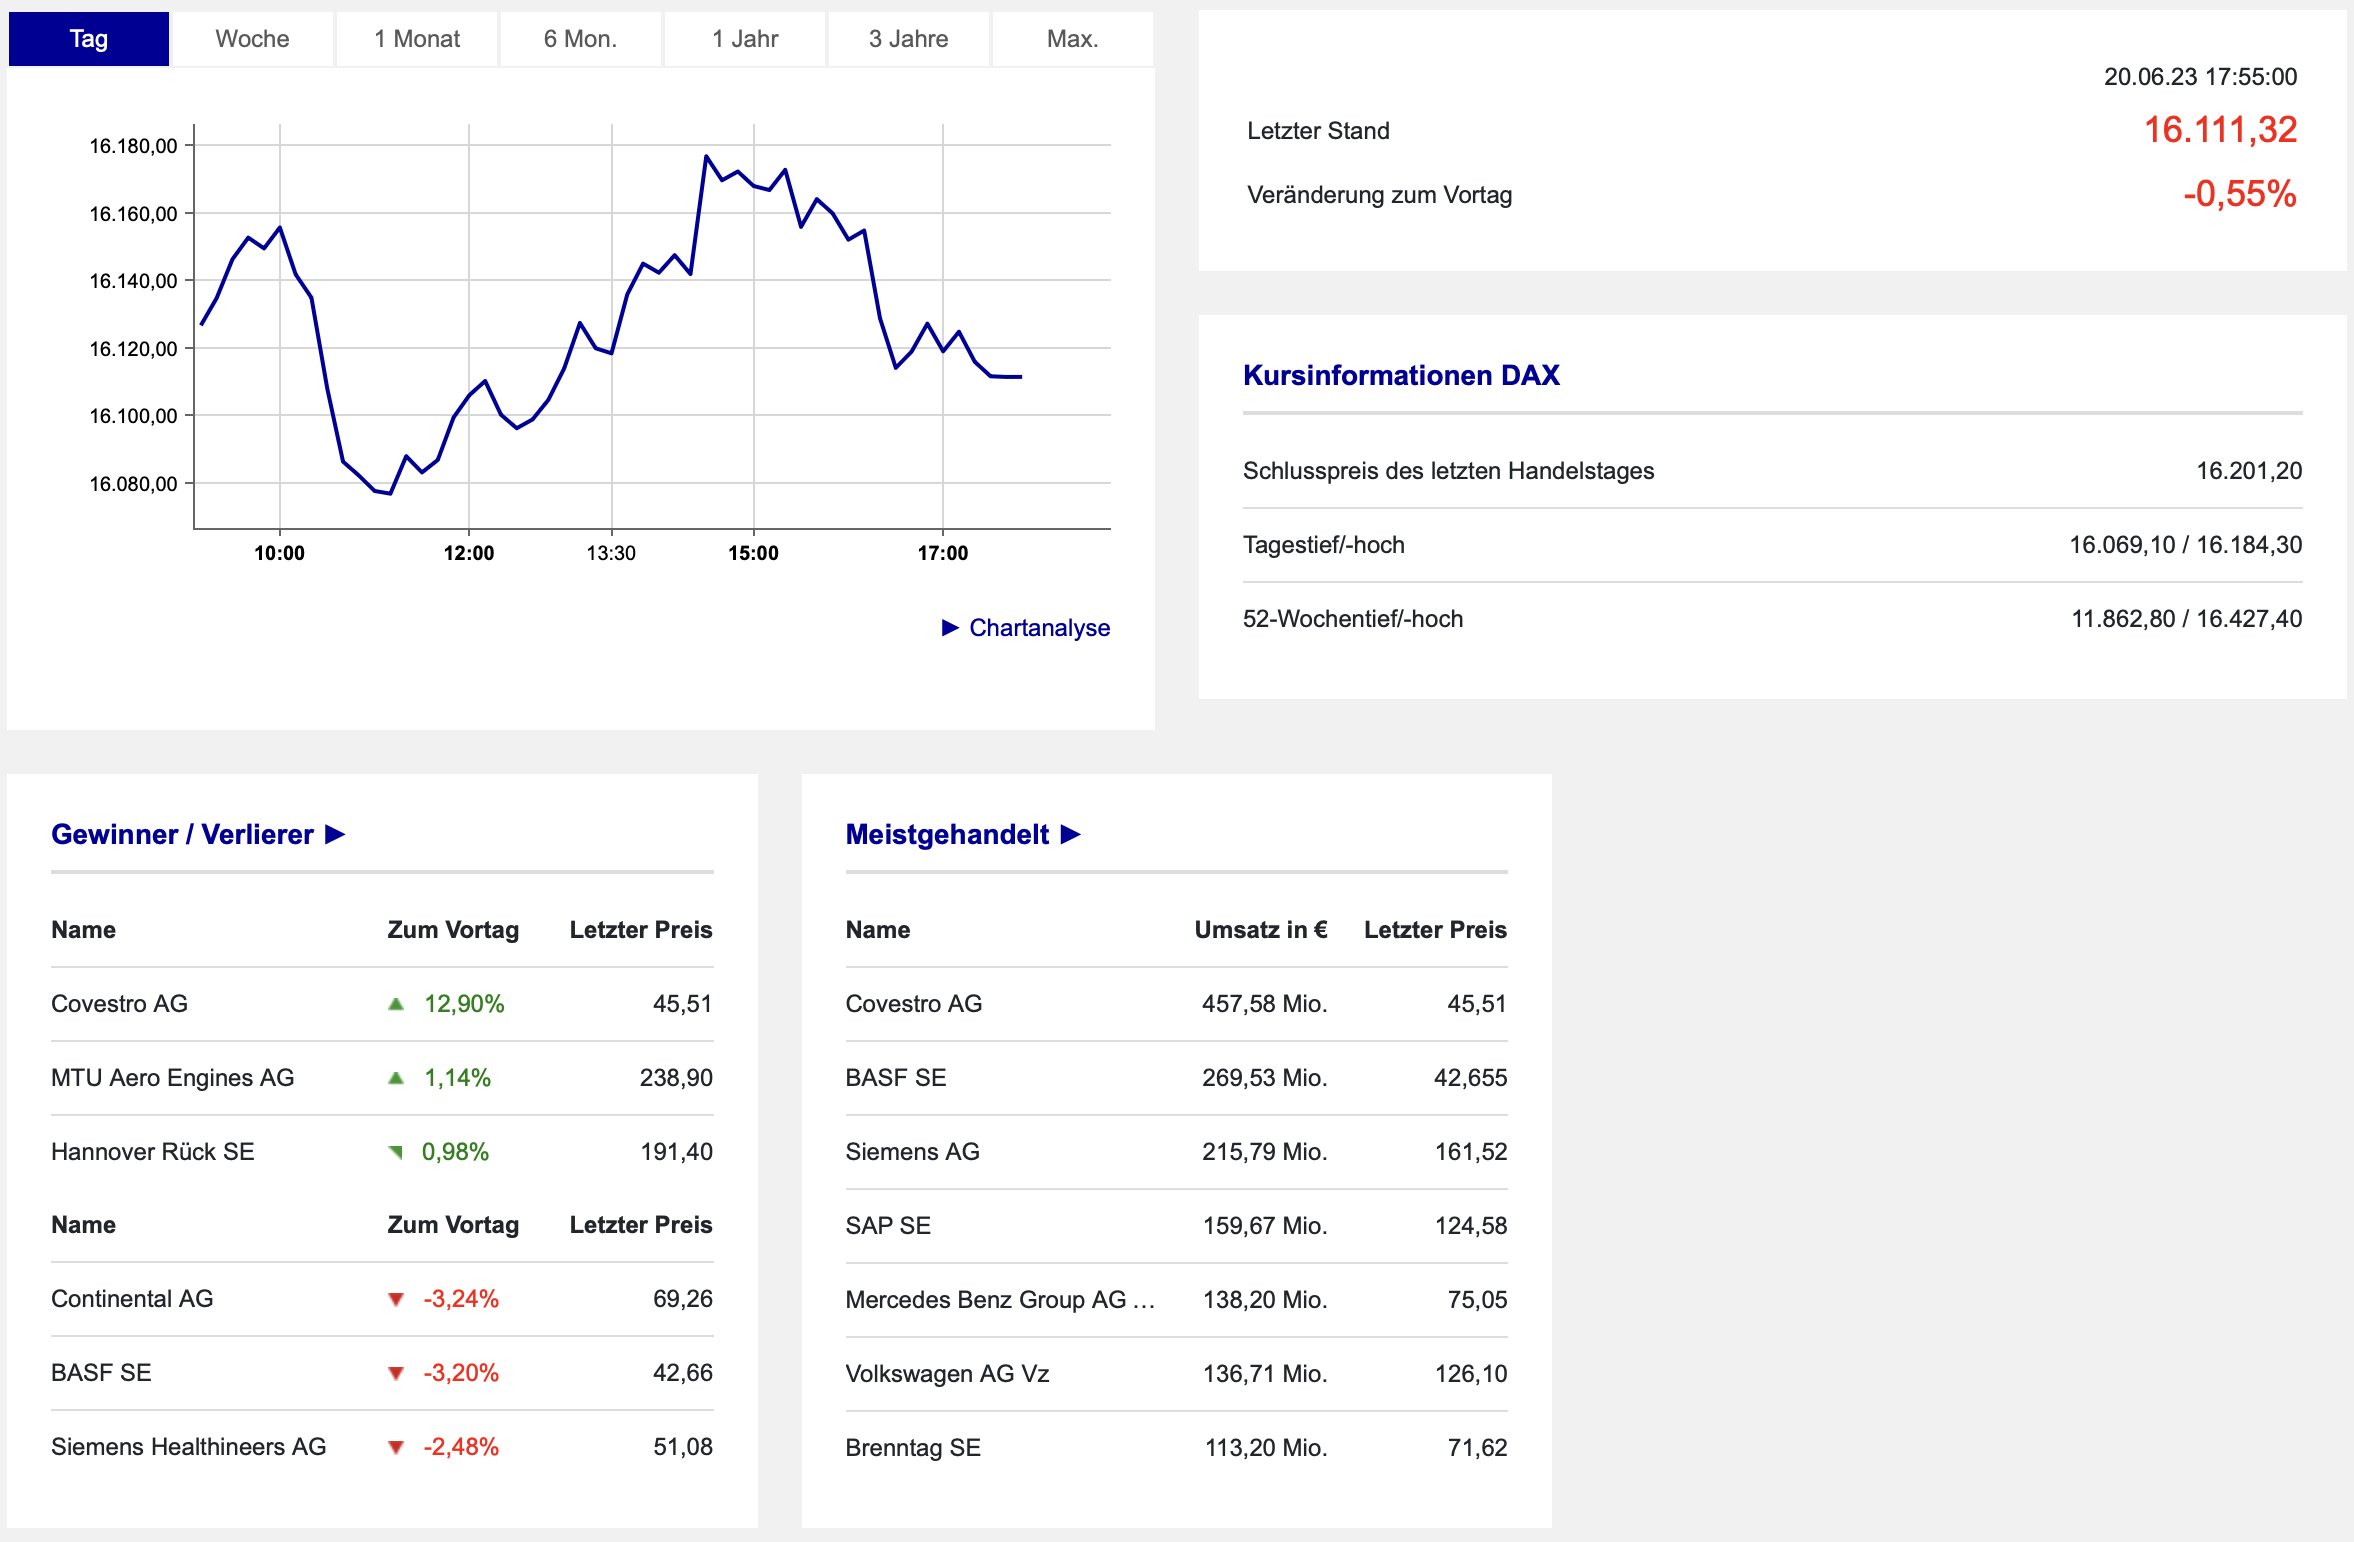This screenshot has height=1542, width=2354.
Task: Click BASF SE in the Meistgehandelt table
Action: click(895, 1078)
